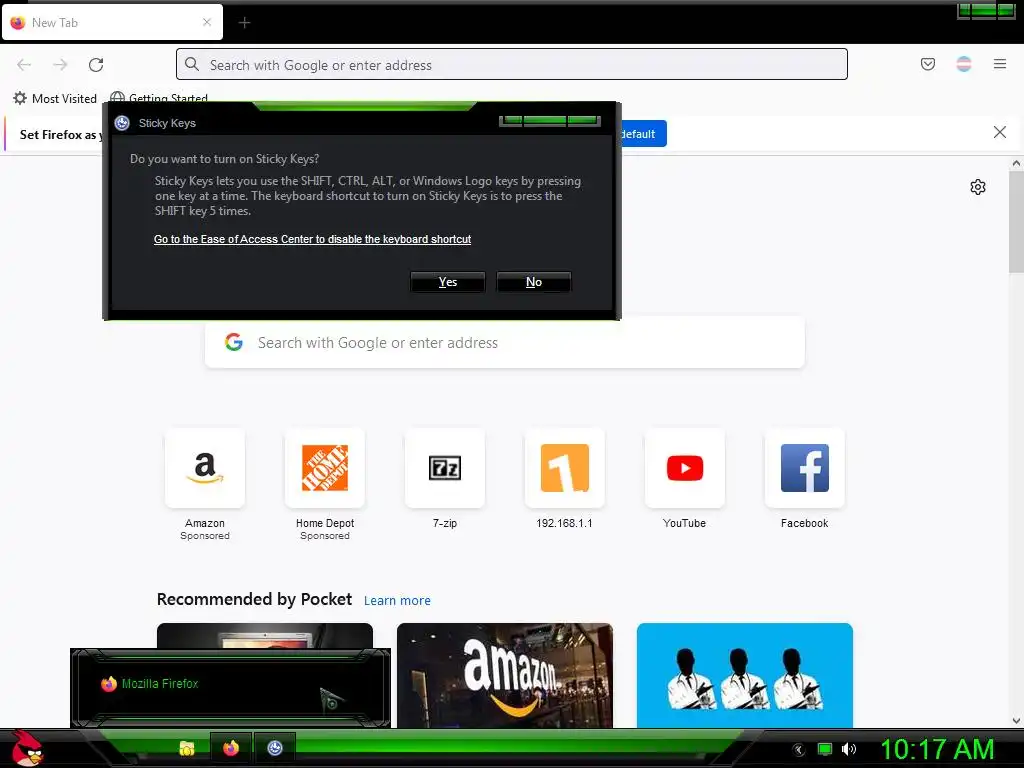This screenshot has height=768, width=1024.
Task: Click the blue default browser button
Action: coord(643,134)
